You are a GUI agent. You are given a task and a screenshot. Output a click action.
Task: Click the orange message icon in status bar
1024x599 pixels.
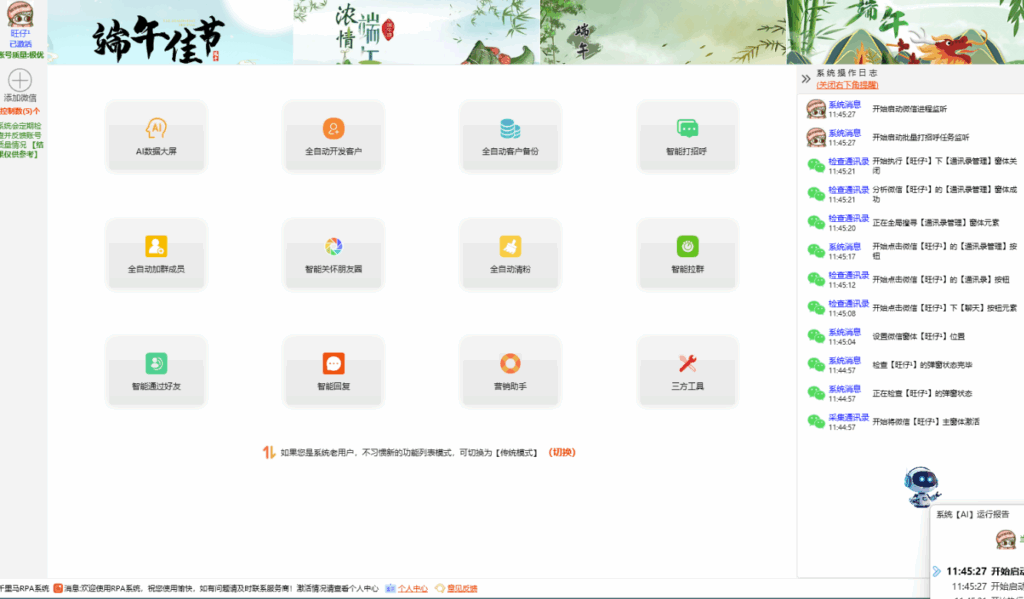point(58,589)
